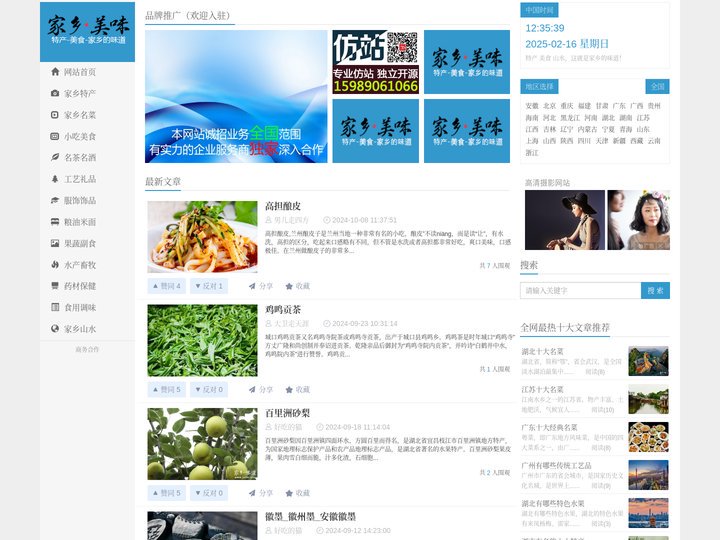This screenshot has width=720, height=540.
Task: Open the 仿站 QR code advertisement
Action: pos(376,62)
